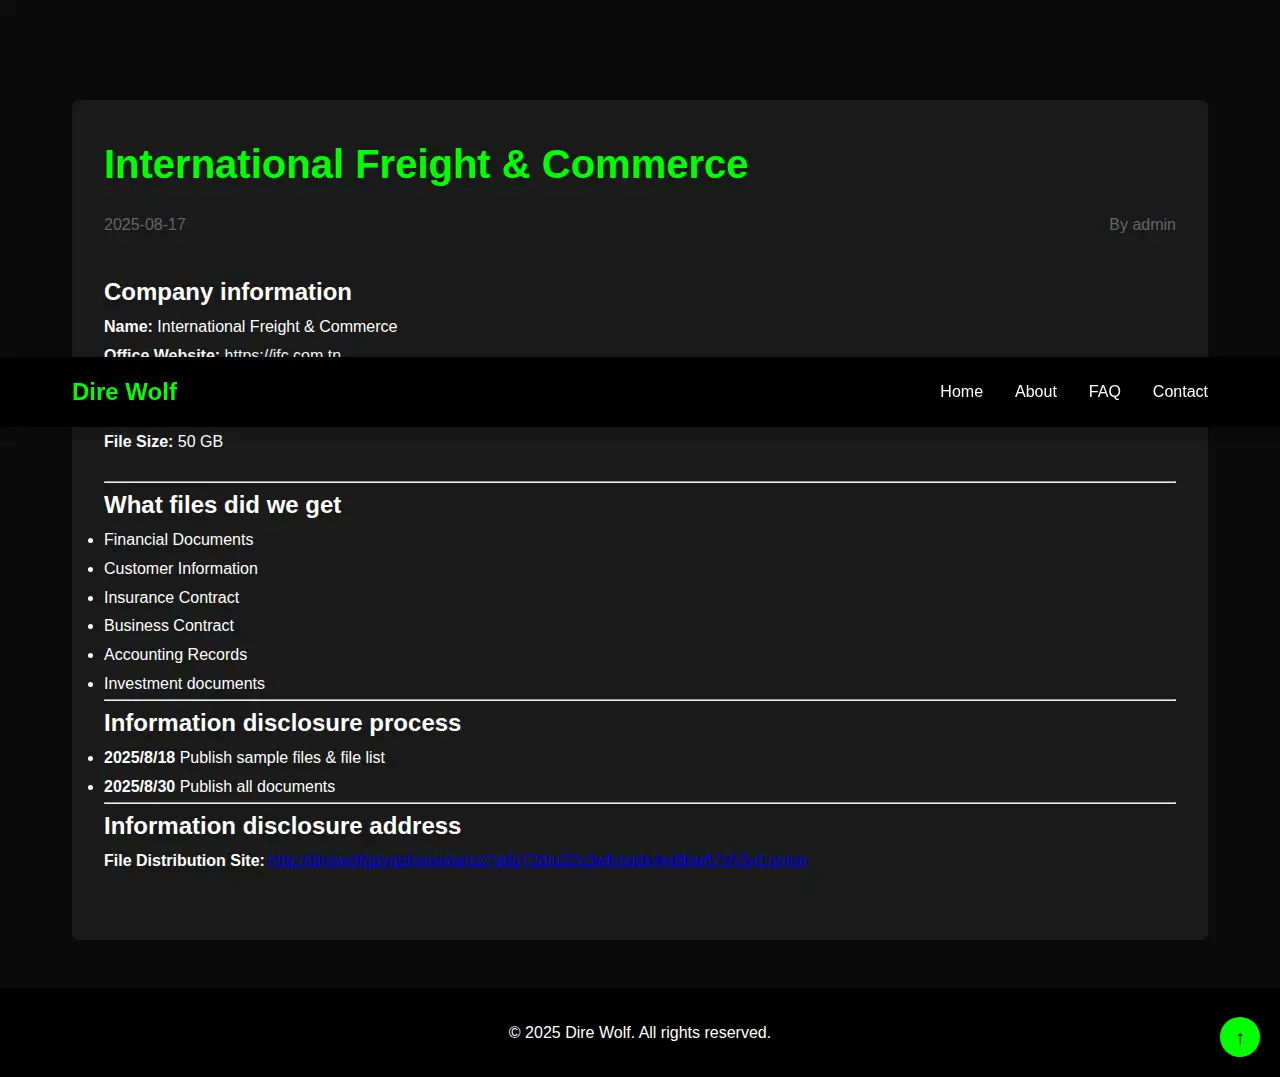Click the footer copyright text
This screenshot has width=1280, height=1077.
coord(639,1033)
